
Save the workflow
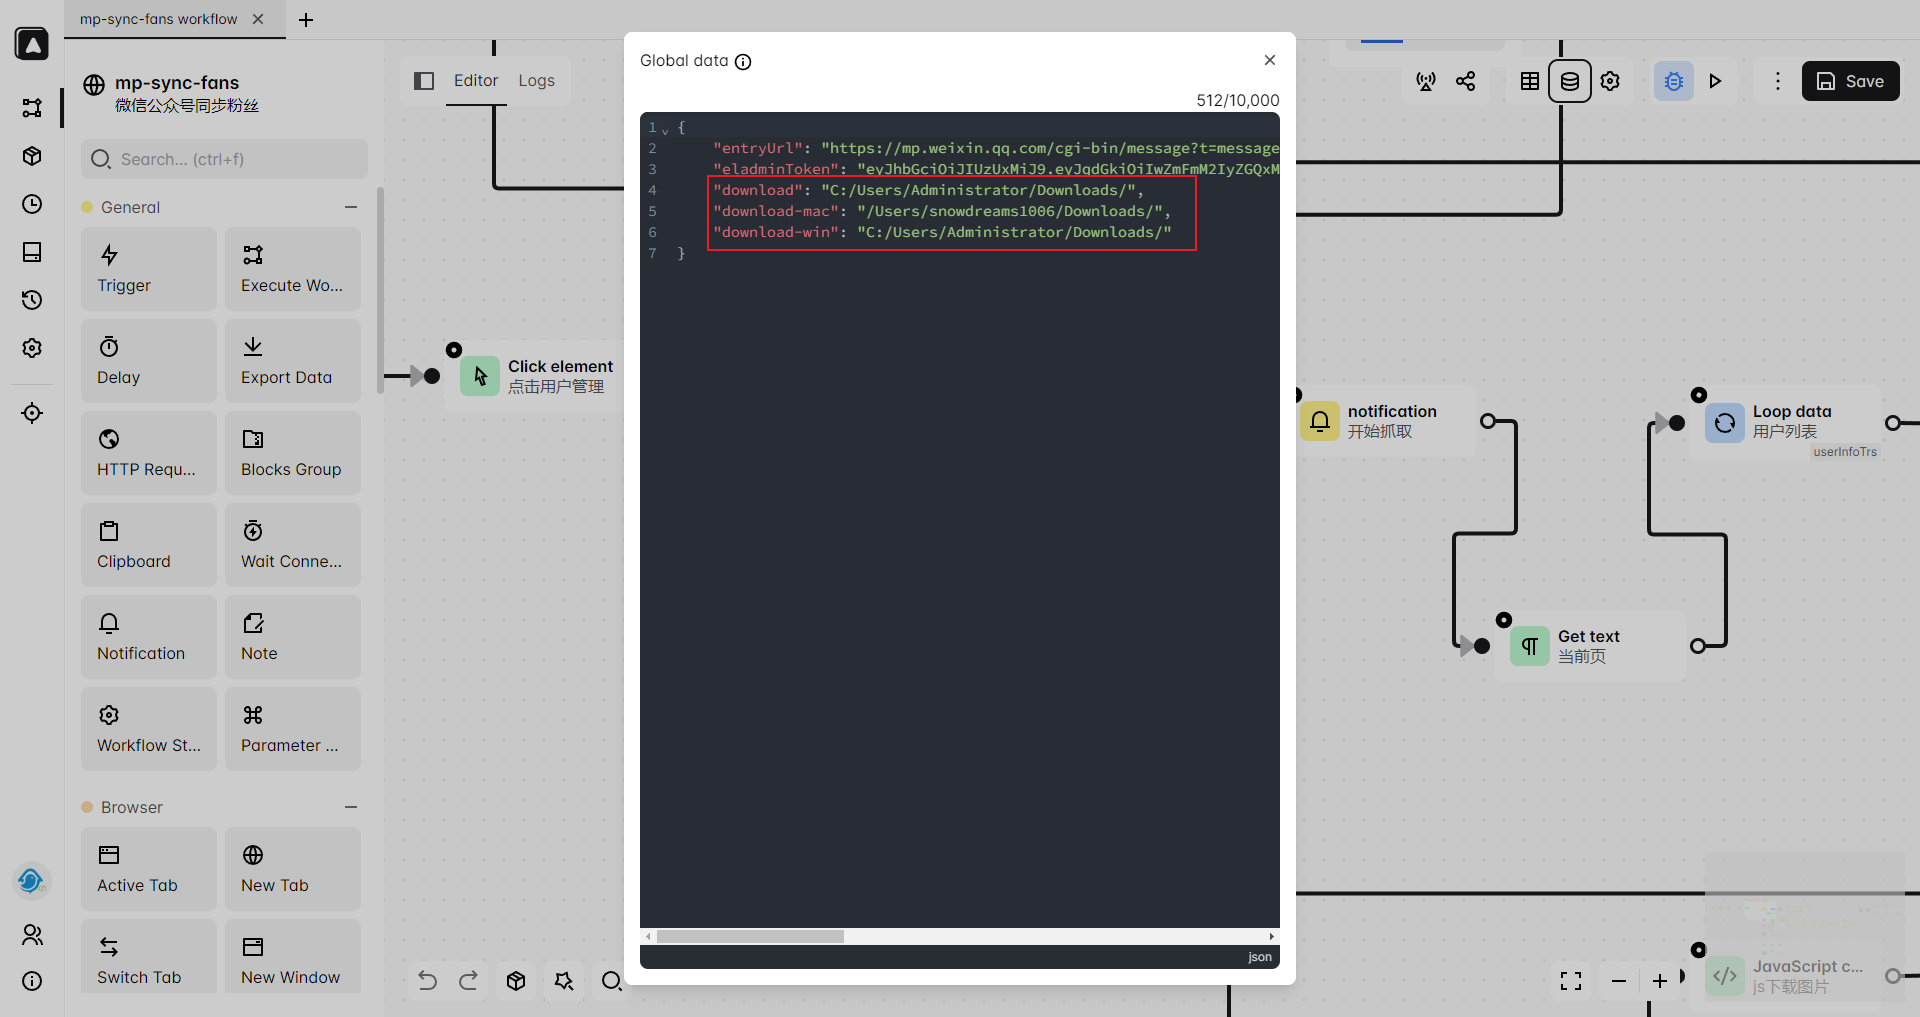(x=1850, y=81)
